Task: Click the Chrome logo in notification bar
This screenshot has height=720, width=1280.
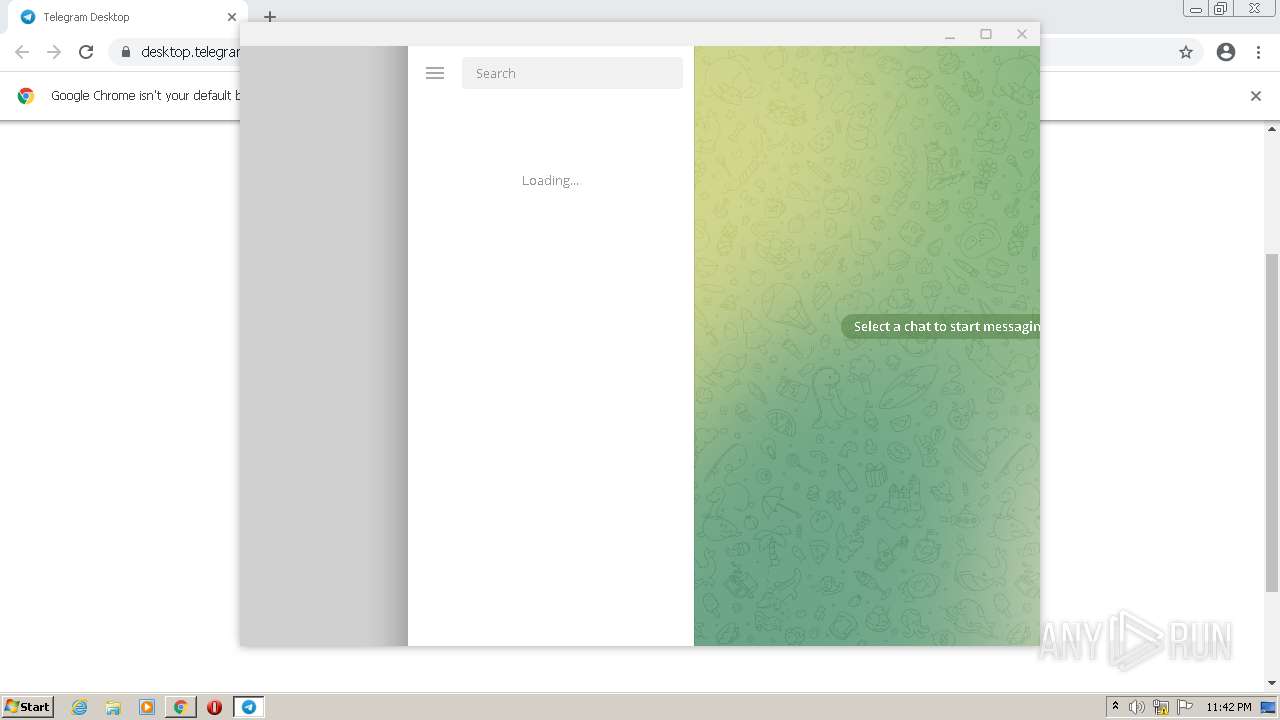Action: coord(26,96)
